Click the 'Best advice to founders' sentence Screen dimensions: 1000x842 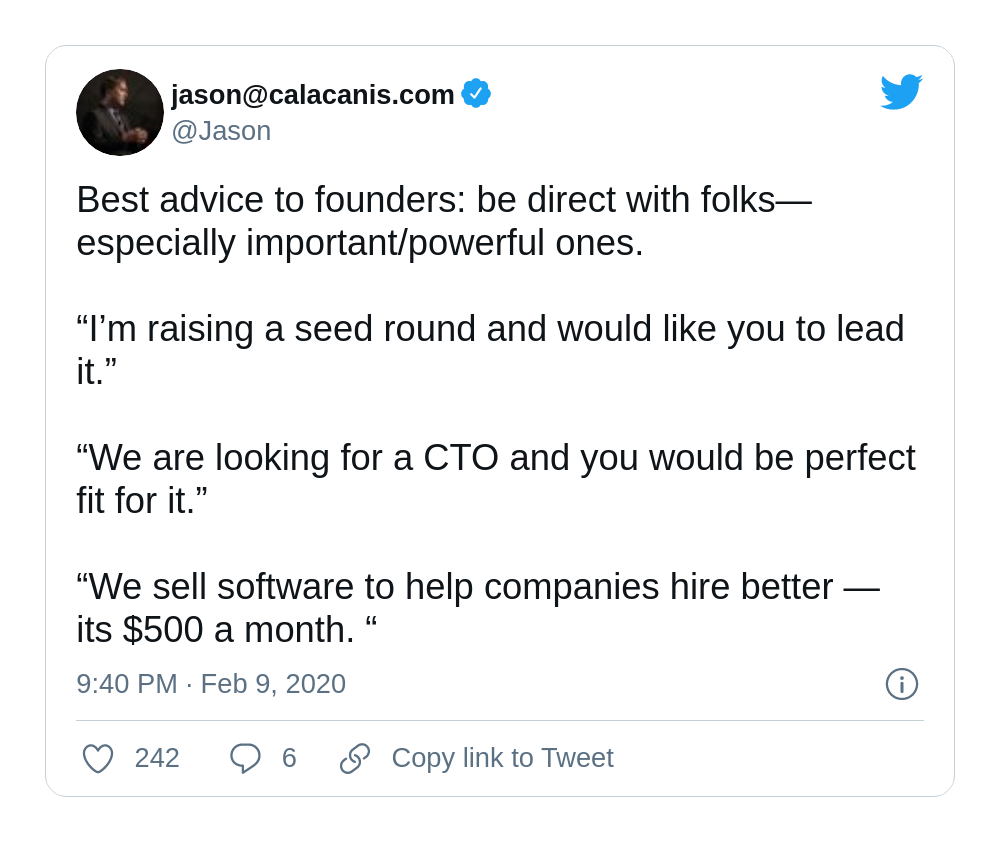[444, 200]
